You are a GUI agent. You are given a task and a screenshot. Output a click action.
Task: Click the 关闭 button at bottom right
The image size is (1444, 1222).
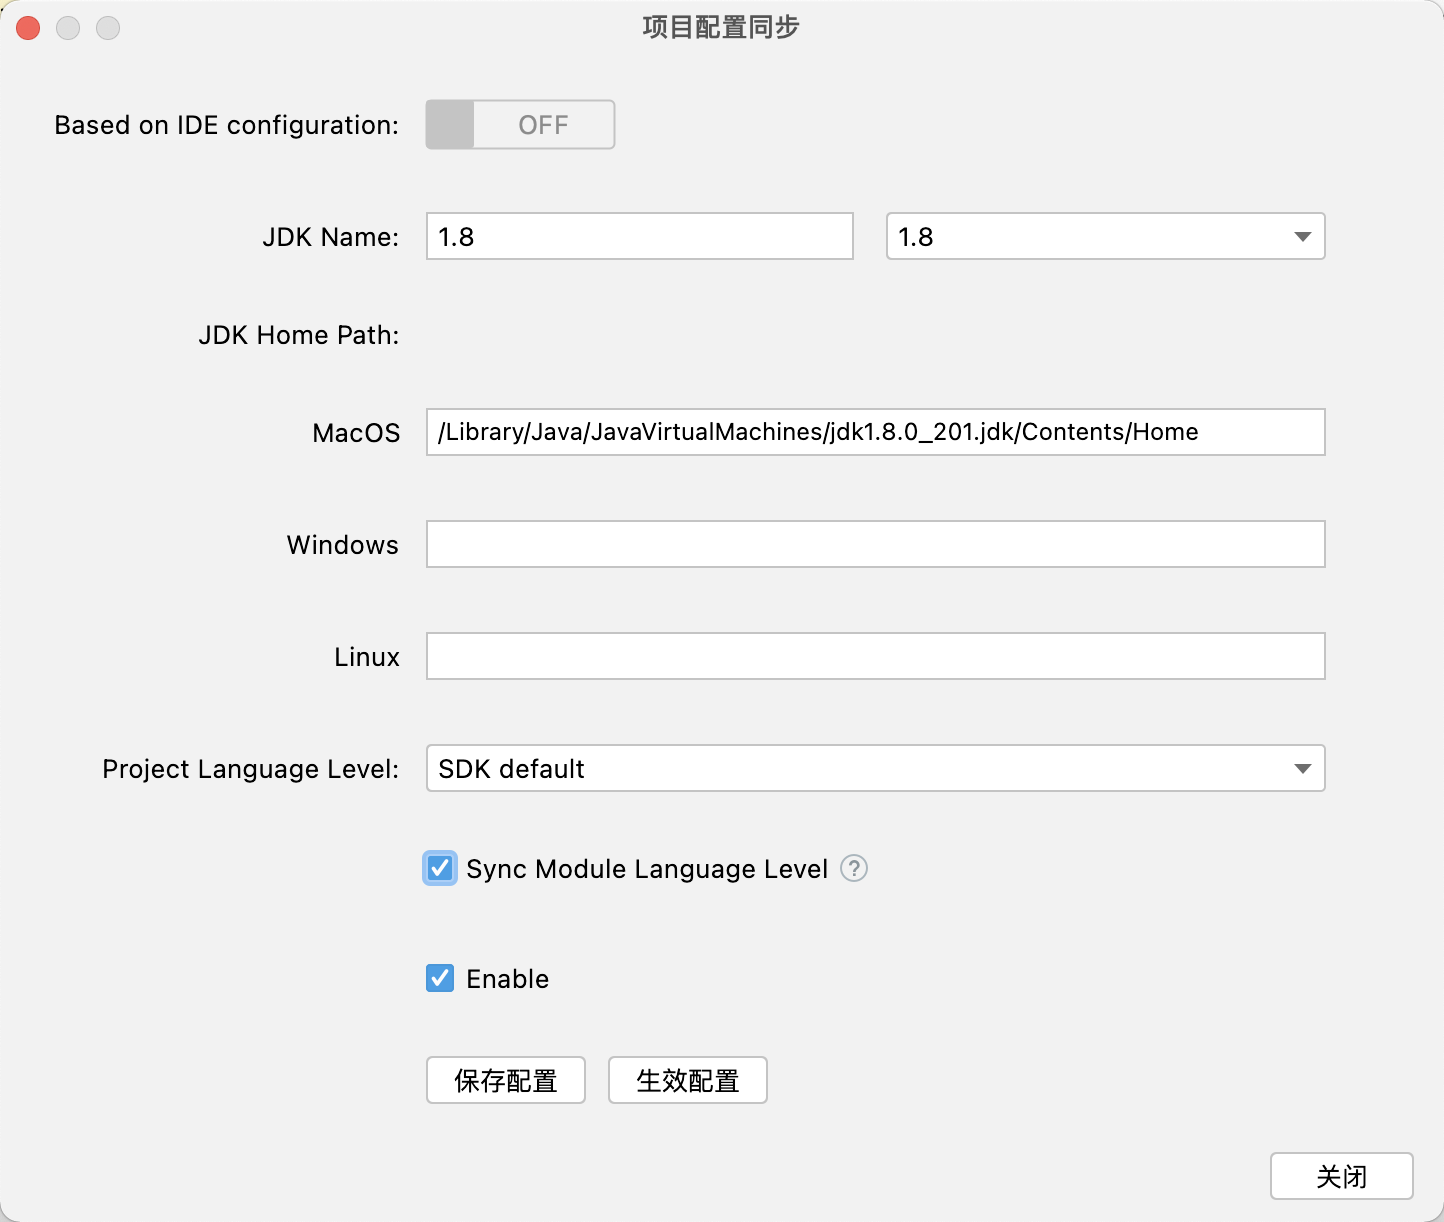pos(1341,1176)
